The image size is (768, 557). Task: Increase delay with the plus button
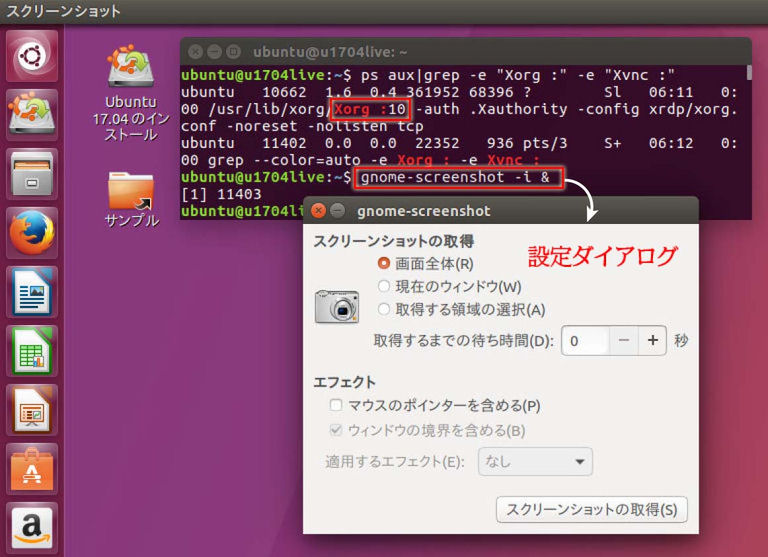pyautogui.click(x=652, y=340)
